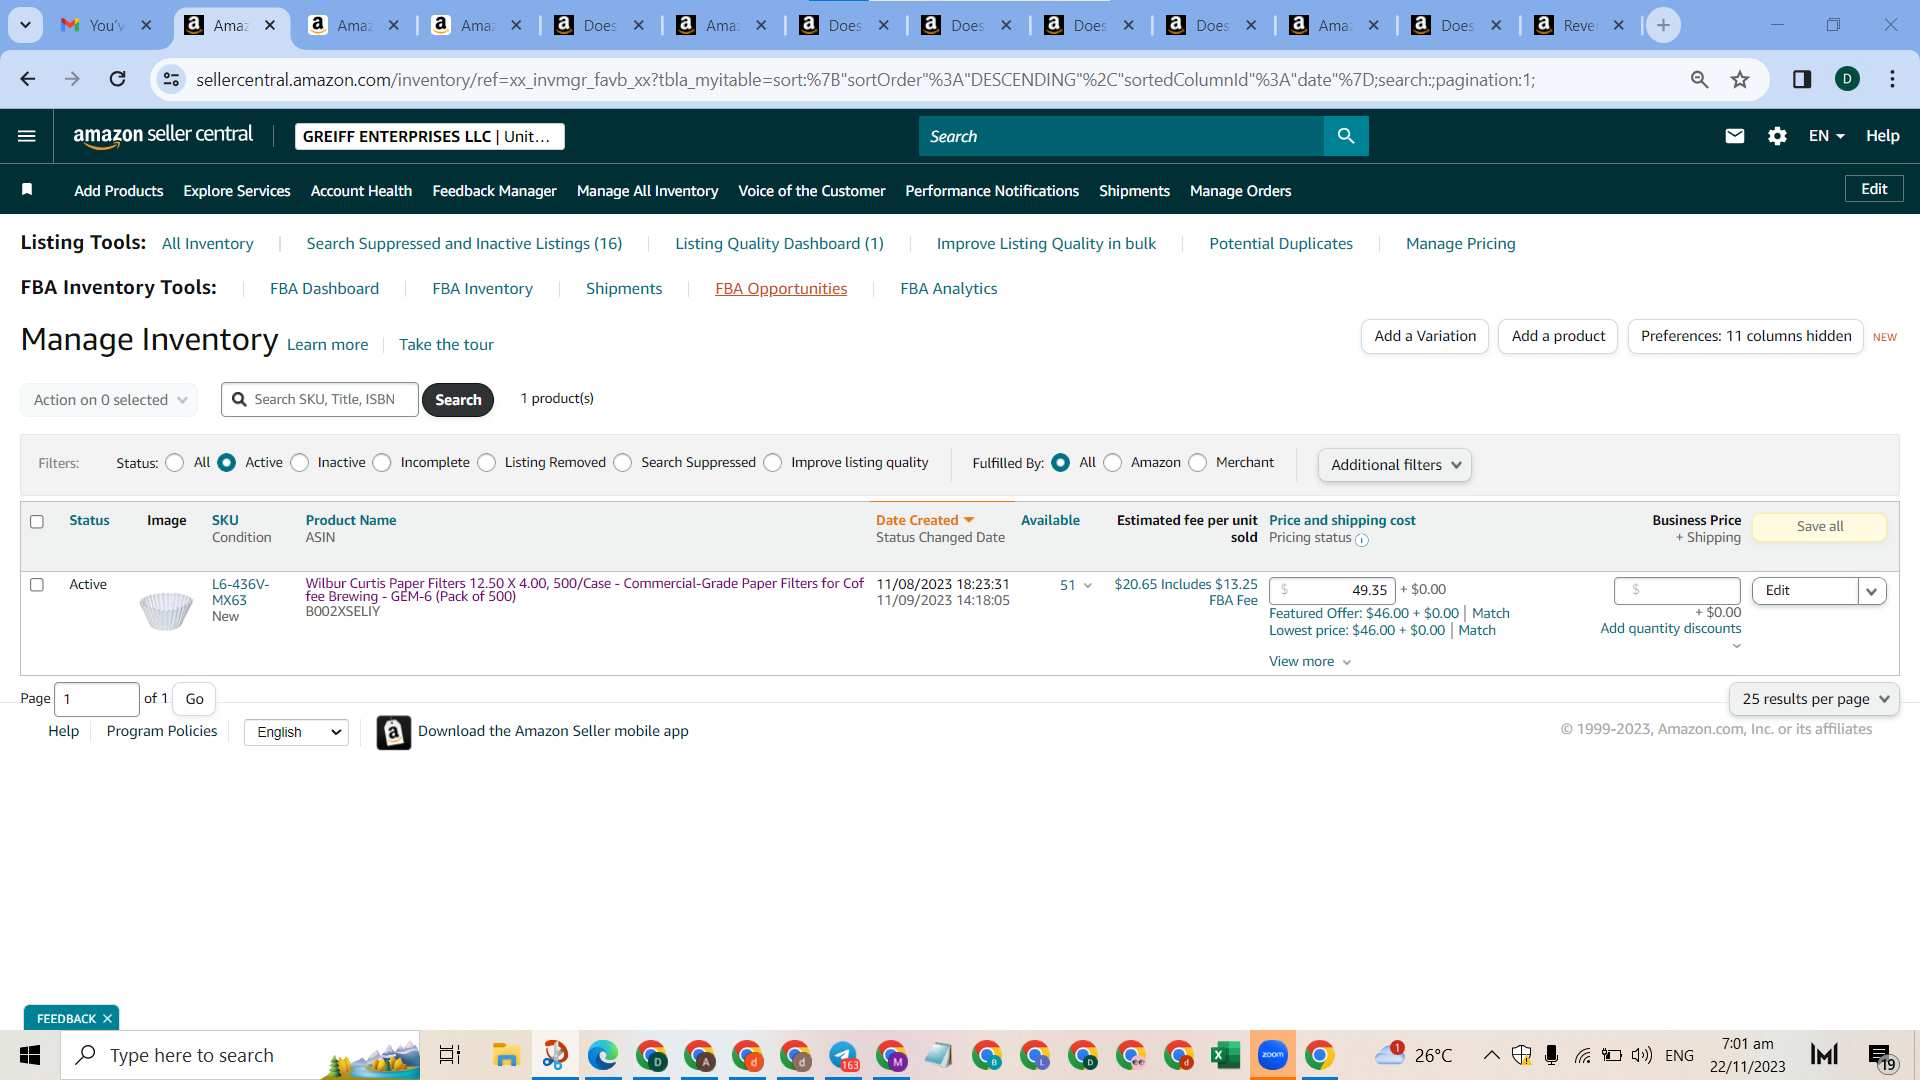Open a new browser tab
1920x1080 pixels.
[1664, 25]
